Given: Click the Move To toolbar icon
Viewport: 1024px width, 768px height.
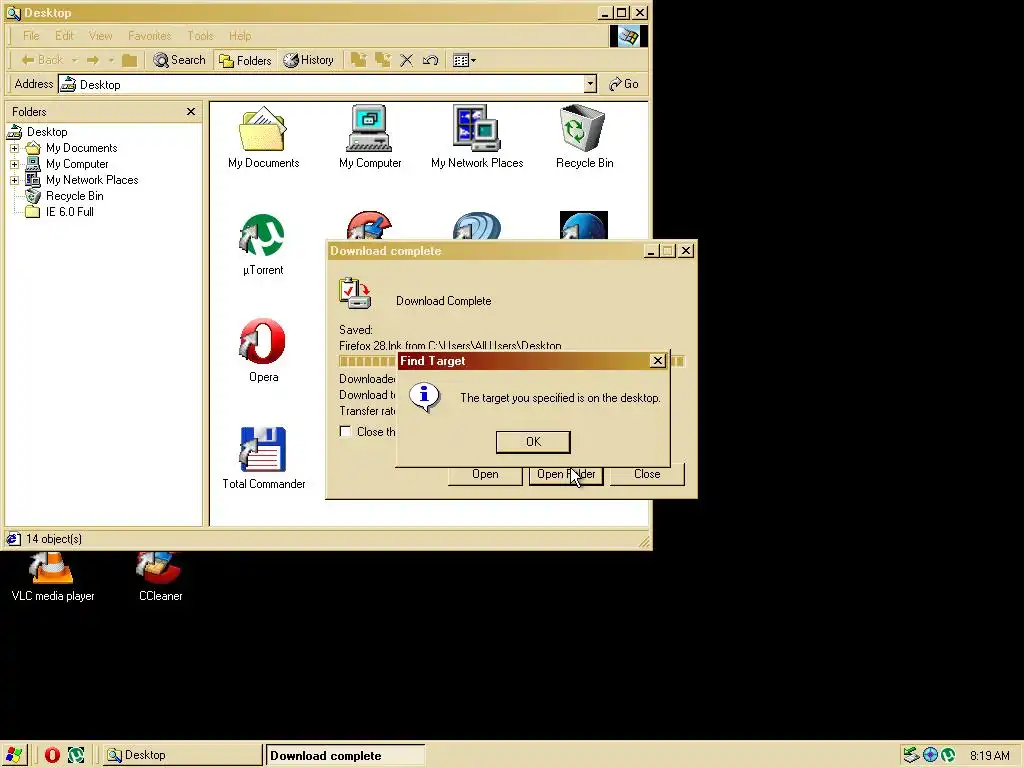Looking at the screenshot, I should click(358, 60).
